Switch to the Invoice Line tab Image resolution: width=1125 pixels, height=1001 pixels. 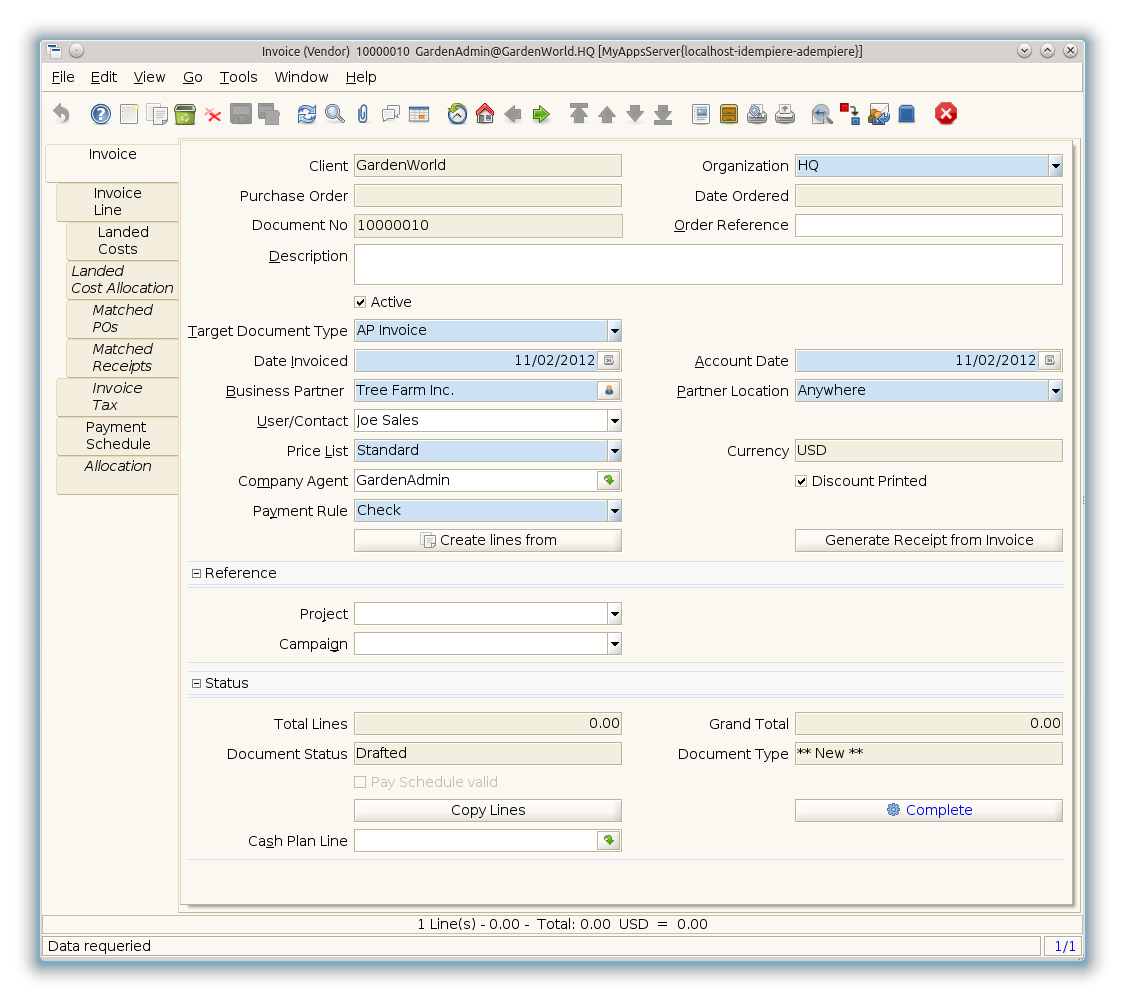[x=116, y=201]
